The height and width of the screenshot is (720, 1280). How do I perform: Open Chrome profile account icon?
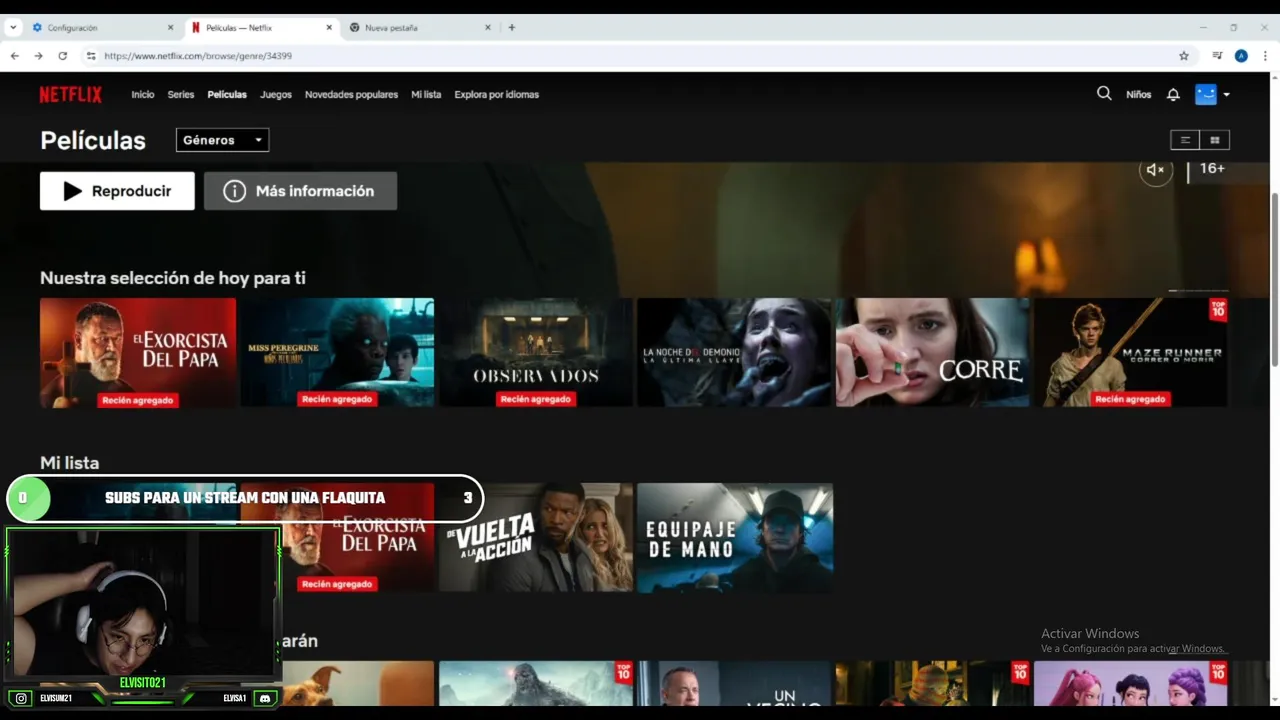click(x=1241, y=56)
